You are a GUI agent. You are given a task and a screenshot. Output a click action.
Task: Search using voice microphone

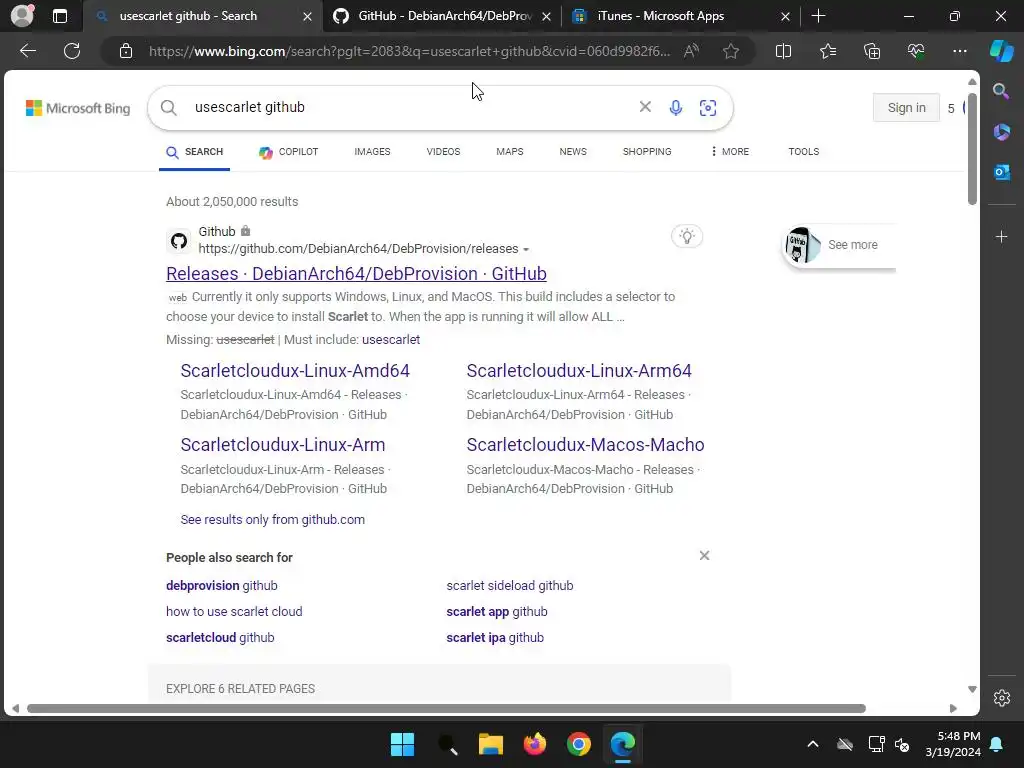tap(676, 108)
